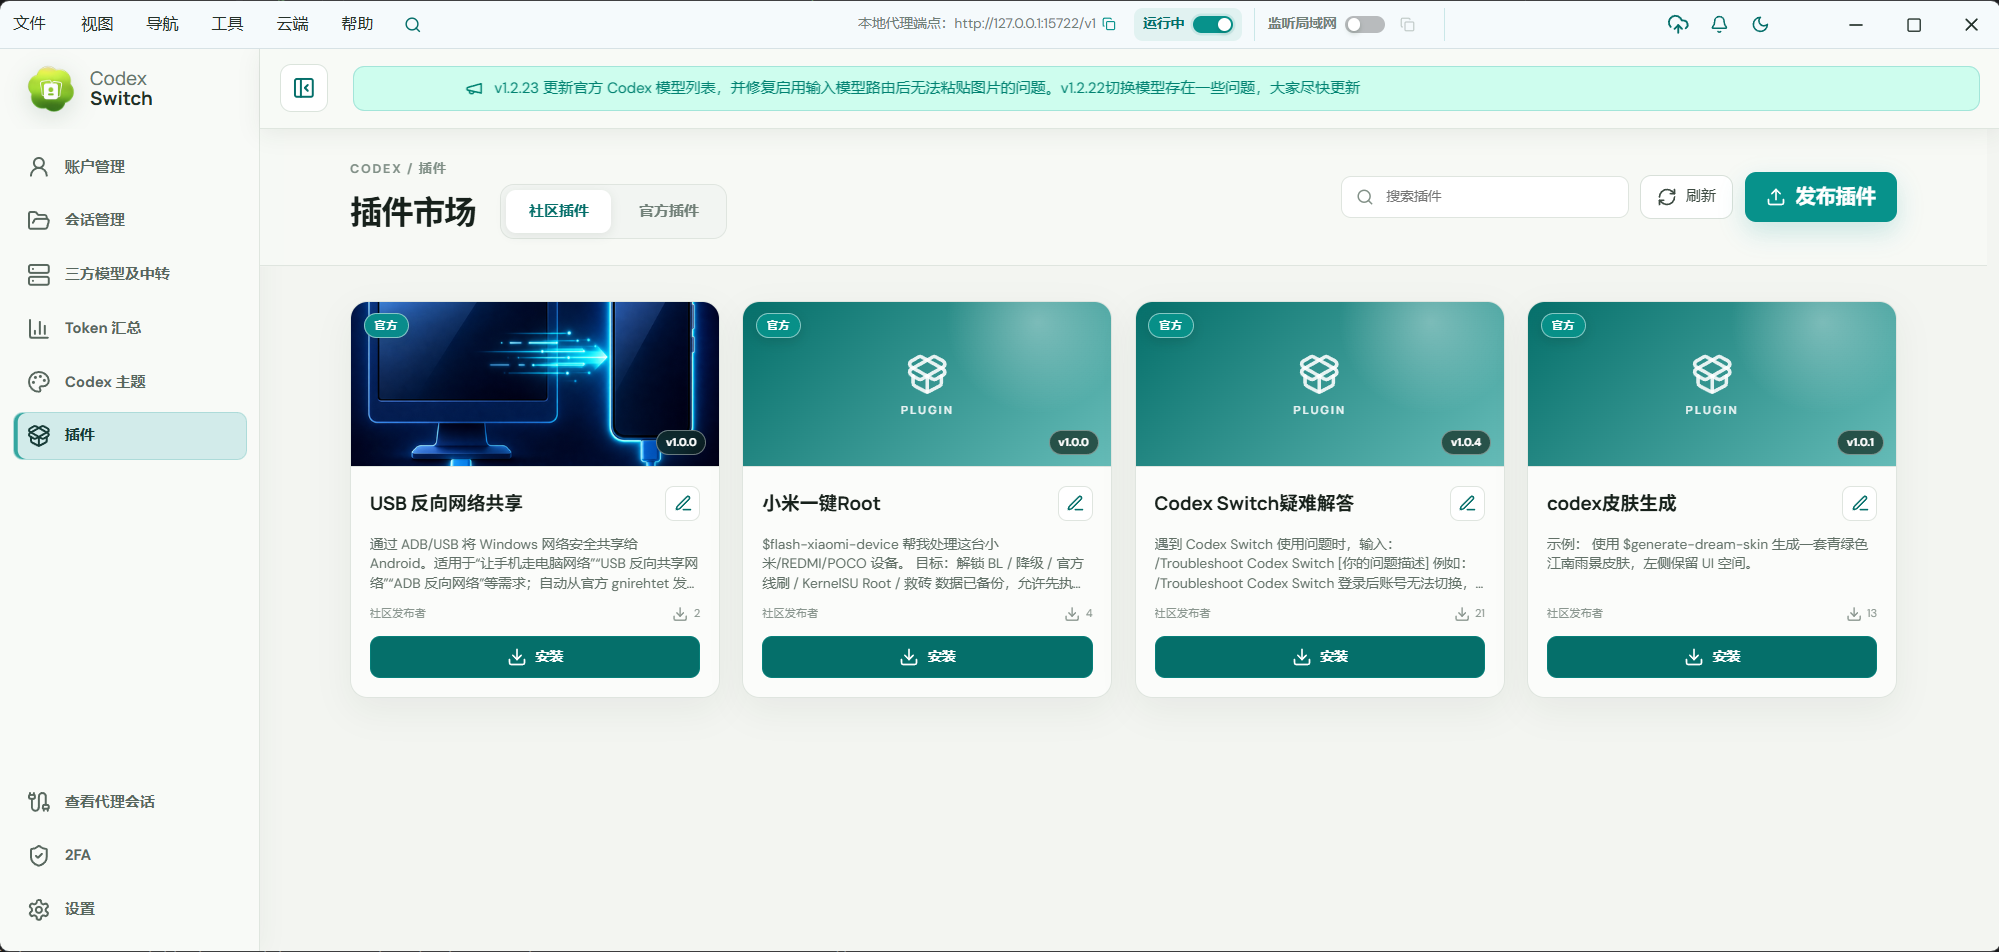Screen dimensions: 1999x952
Task: Edit the Codex Switch疑难解答 plugin
Action: coord(1467,503)
